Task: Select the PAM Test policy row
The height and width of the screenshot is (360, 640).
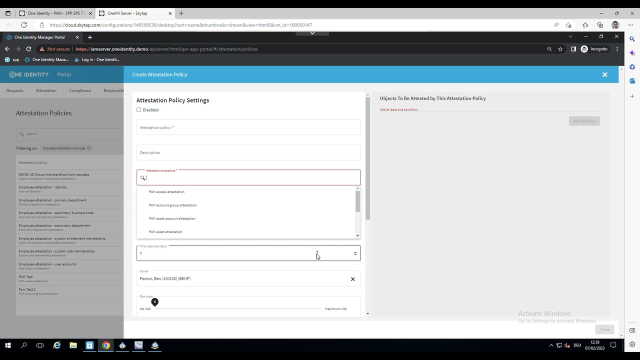Action: coord(70,278)
